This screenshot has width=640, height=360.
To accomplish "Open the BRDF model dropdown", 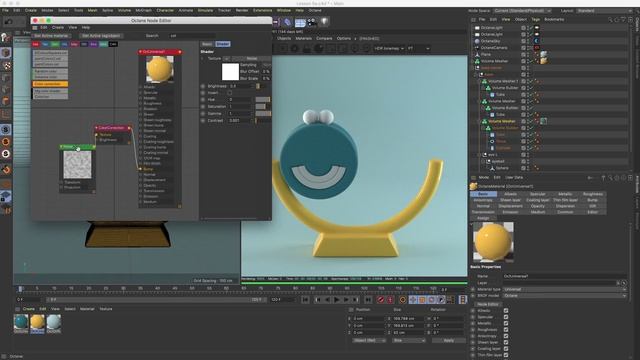I will point(564,296).
